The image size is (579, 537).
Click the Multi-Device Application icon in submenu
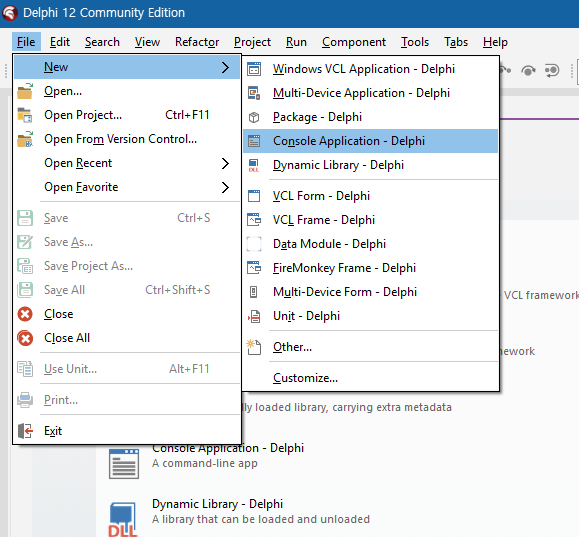254,93
